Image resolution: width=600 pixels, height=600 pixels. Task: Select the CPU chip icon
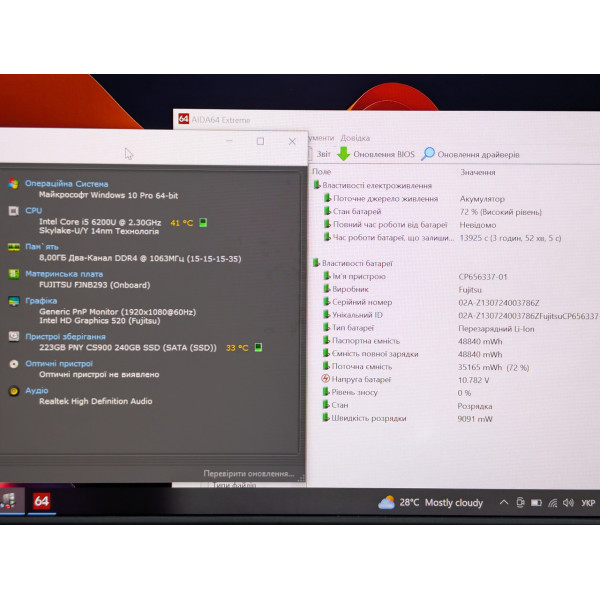click(14, 211)
